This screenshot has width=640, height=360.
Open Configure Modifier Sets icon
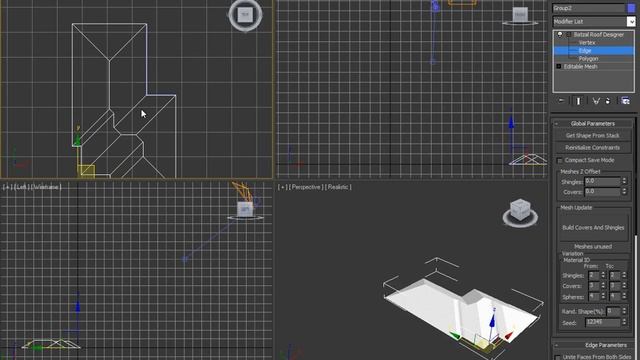tap(625, 101)
